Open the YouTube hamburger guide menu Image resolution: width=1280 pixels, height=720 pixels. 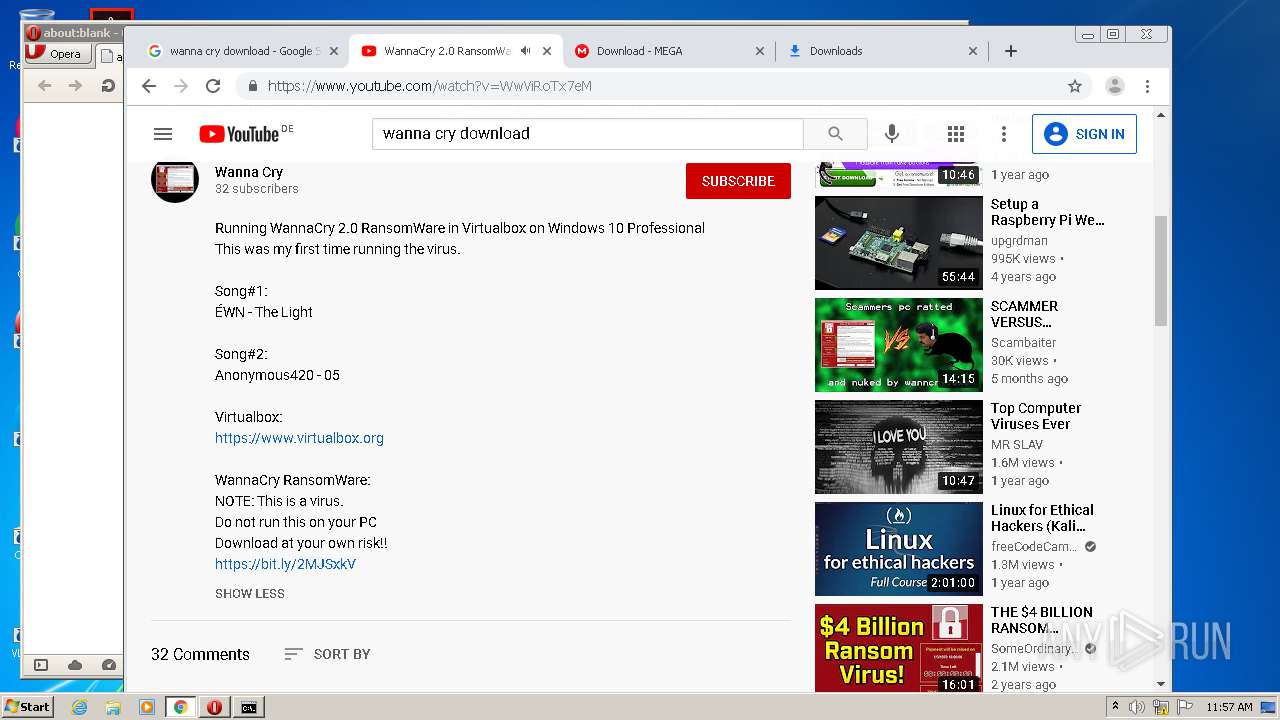(x=163, y=134)
